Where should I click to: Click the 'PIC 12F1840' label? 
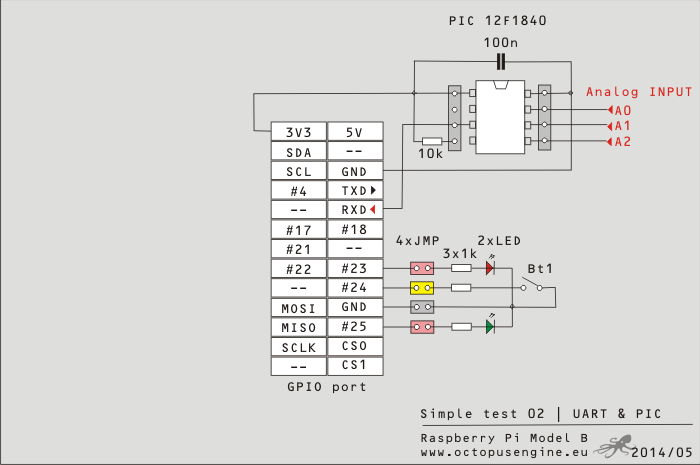497,21
